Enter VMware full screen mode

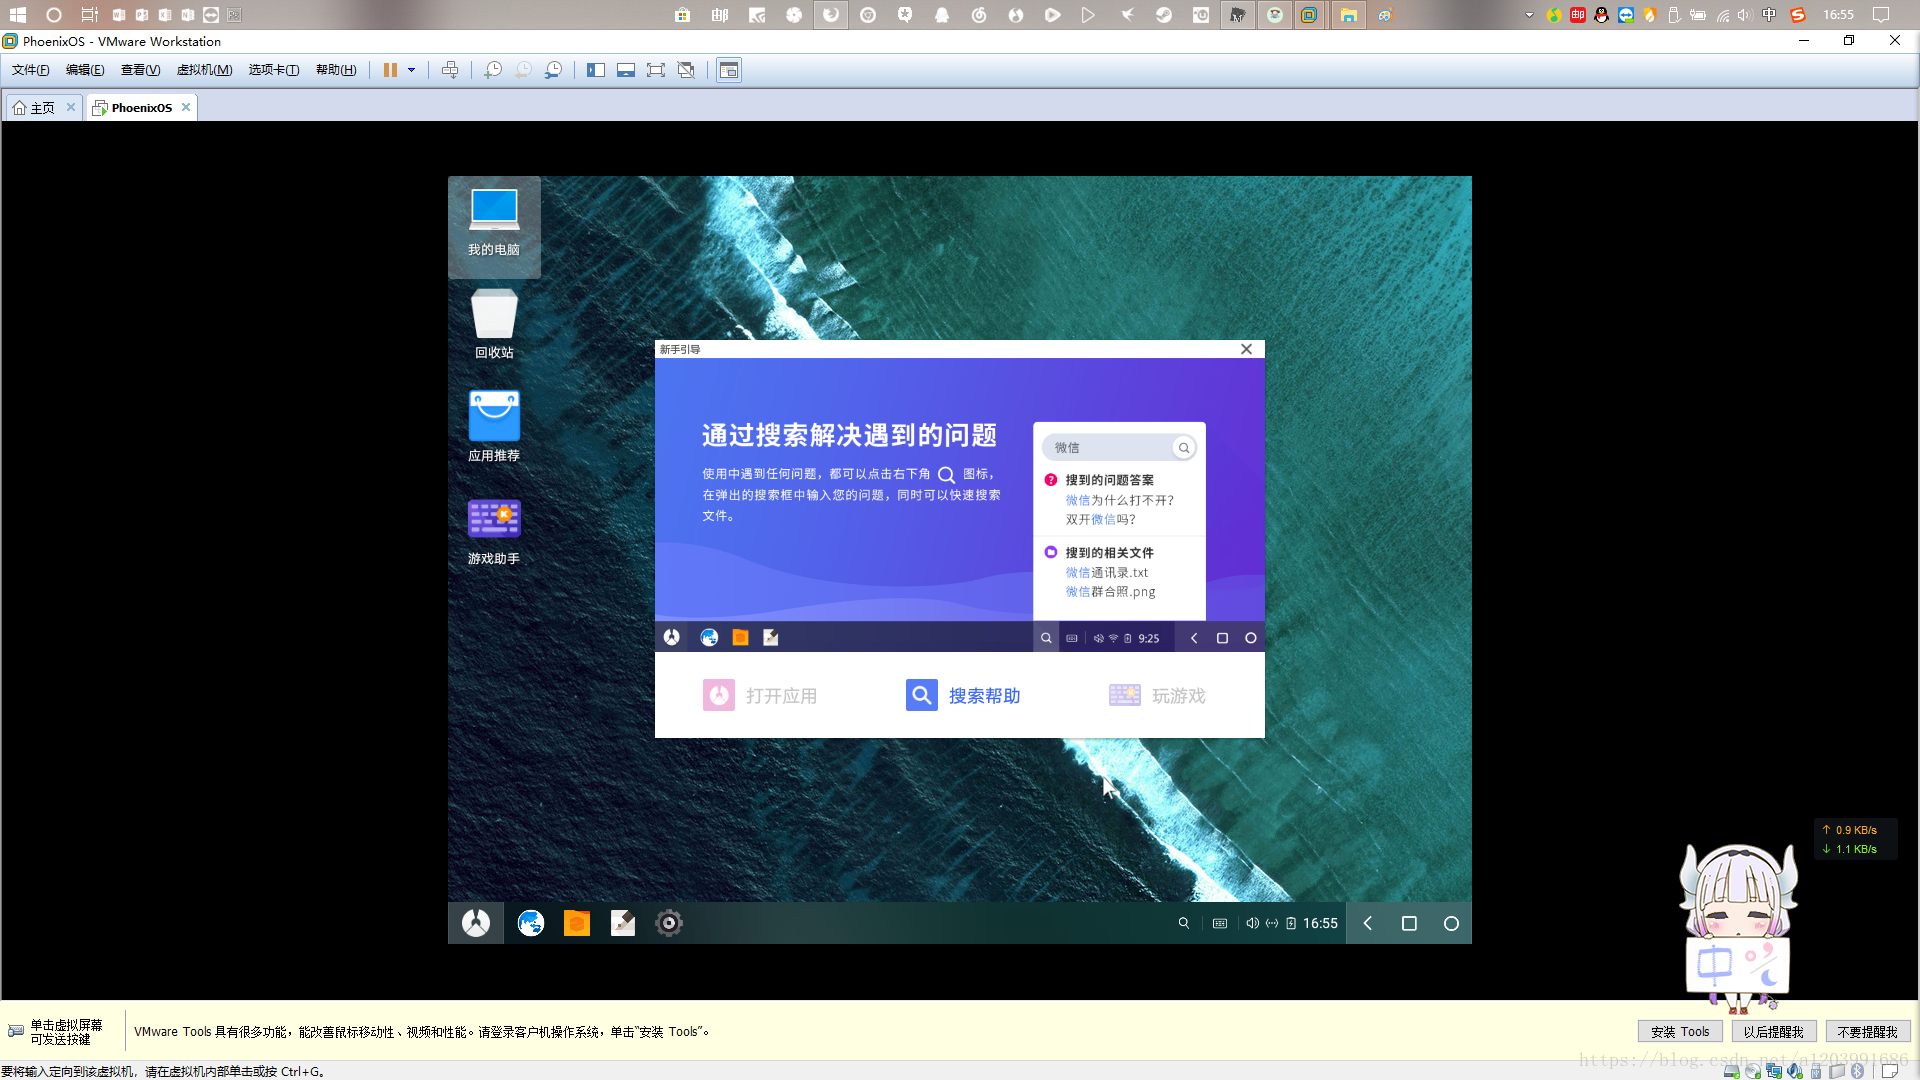click(x=656, y=70)
